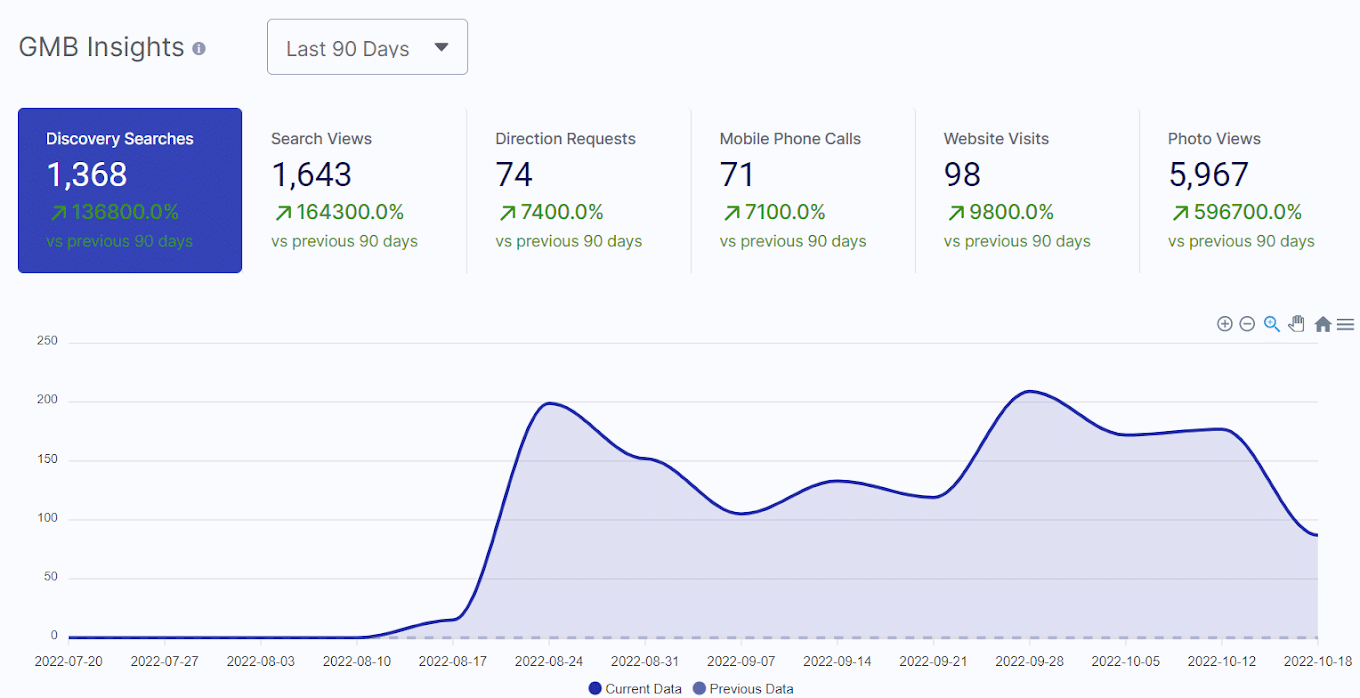Click the green arrow under Photo Views
This screenshot has height=698, width=1360.
1179,212
